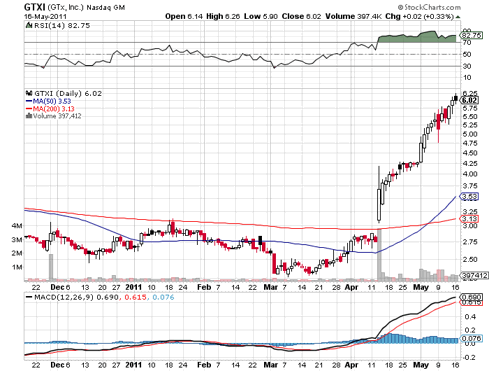Click the 397412 volume tag on the right axis

(x=474, y=275)
